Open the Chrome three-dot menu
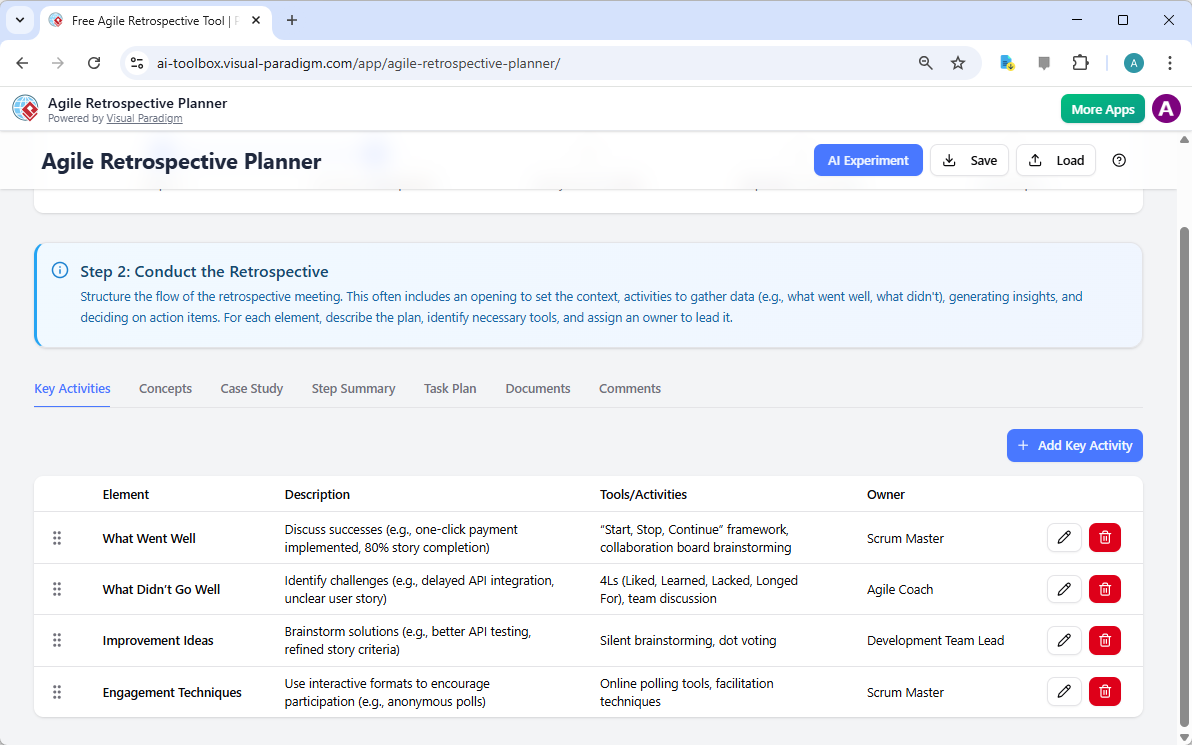Viewport: 1192px width, 745px height. (1170, 62)
